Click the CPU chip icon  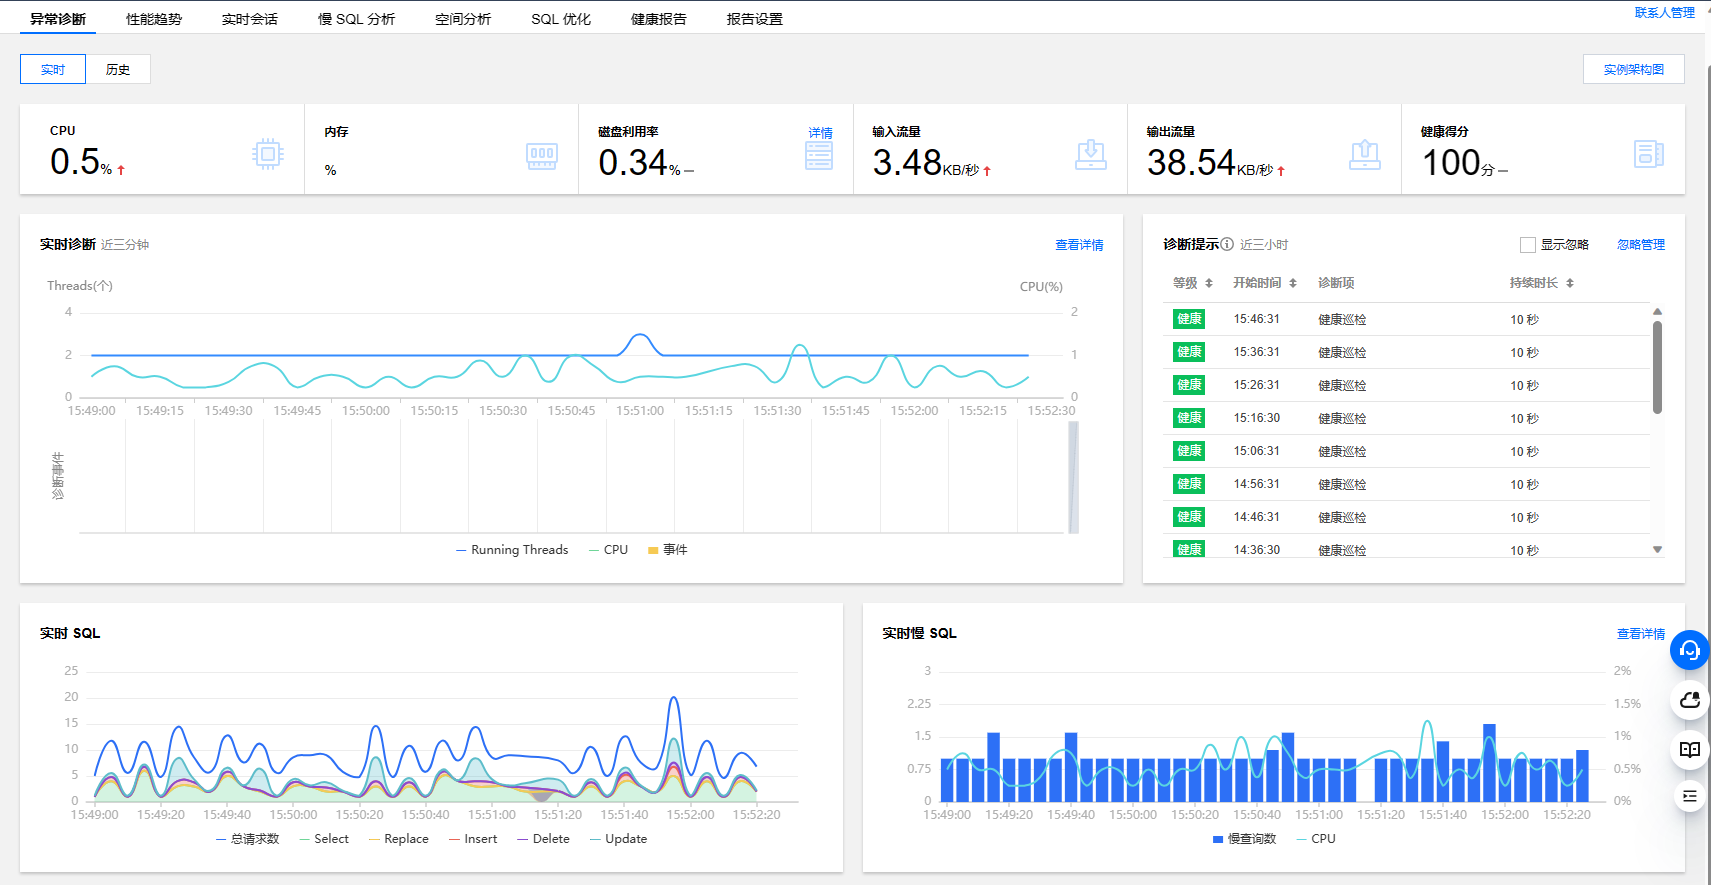(x=268, y=154)
